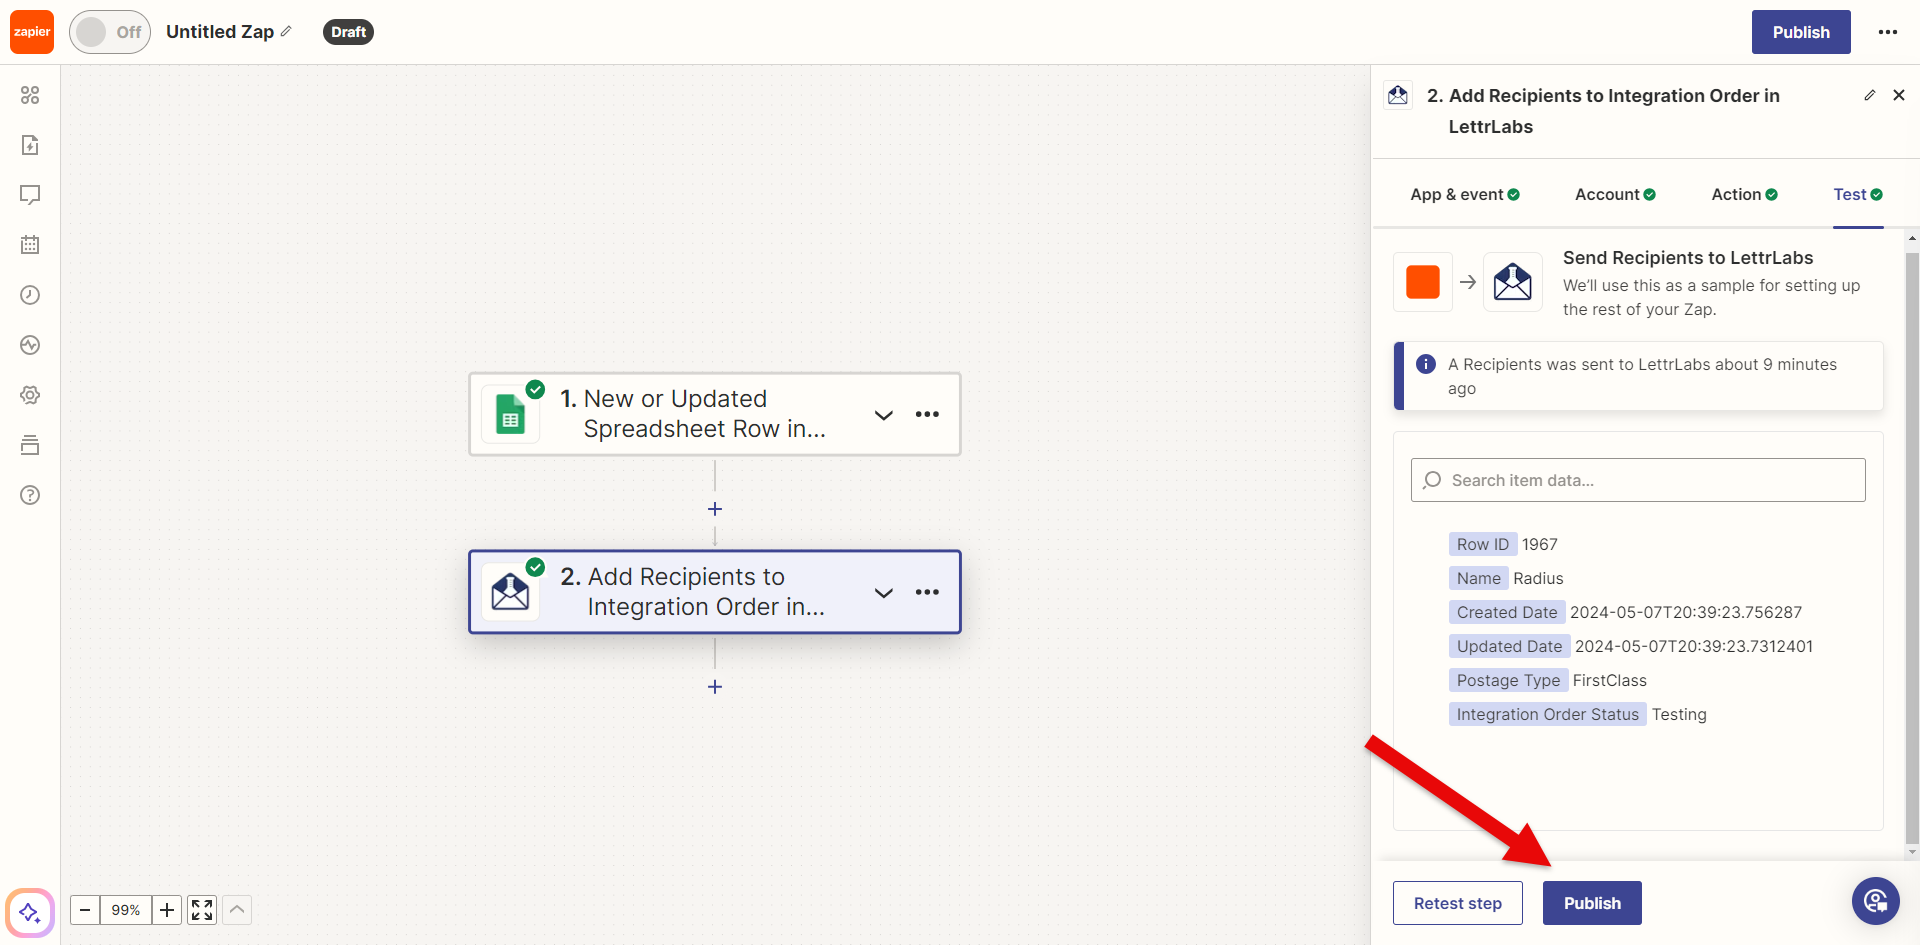Expand step 1 chevron dropdown
1920x945 pixels.
point(884,415)
